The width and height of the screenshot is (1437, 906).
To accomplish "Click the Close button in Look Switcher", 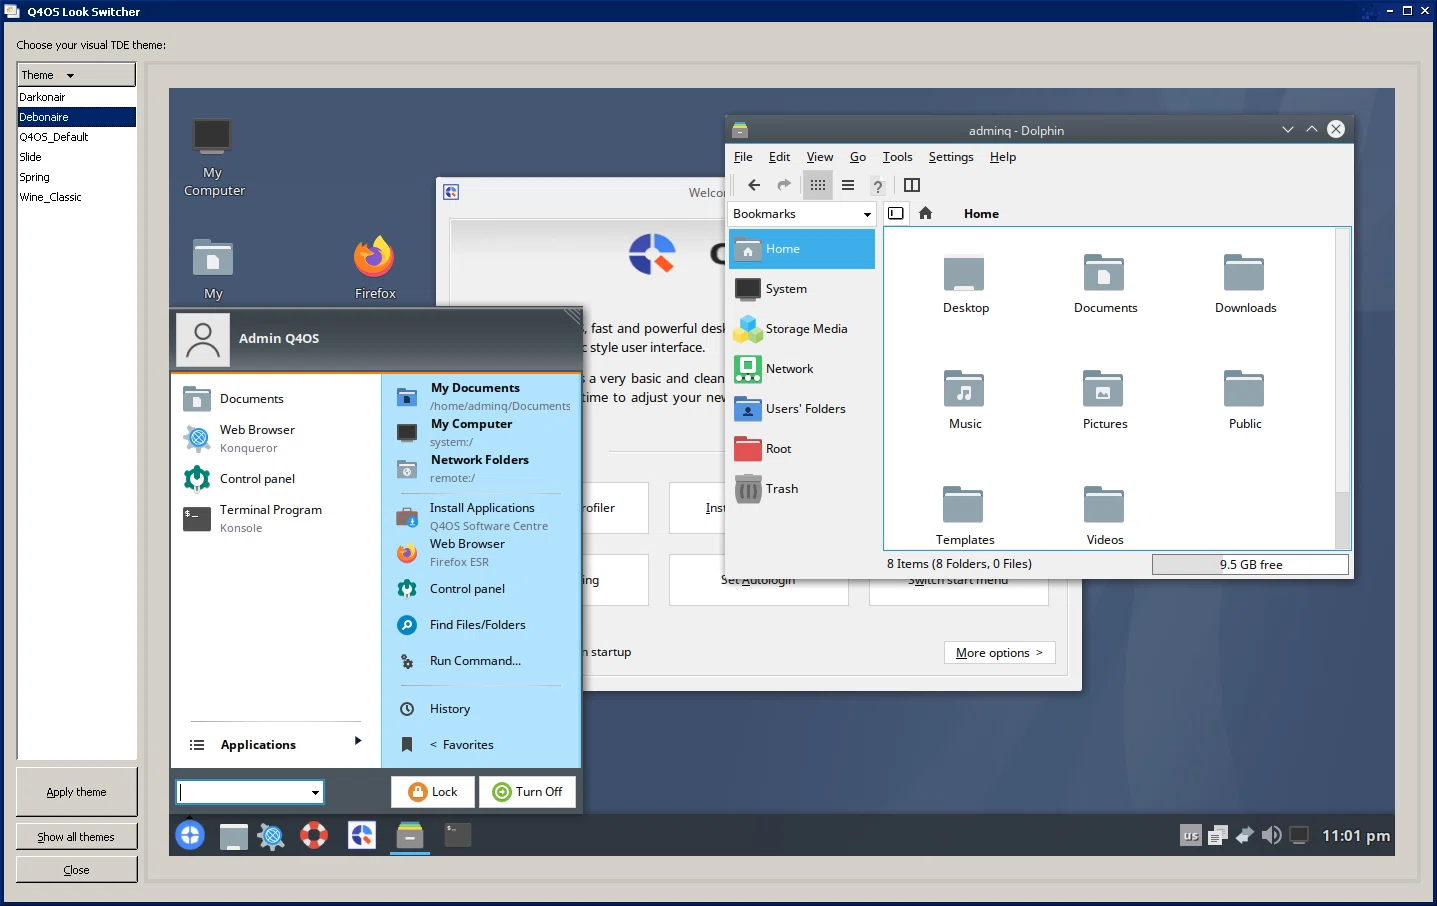I will pyautogui.click(x=77, y=870).
